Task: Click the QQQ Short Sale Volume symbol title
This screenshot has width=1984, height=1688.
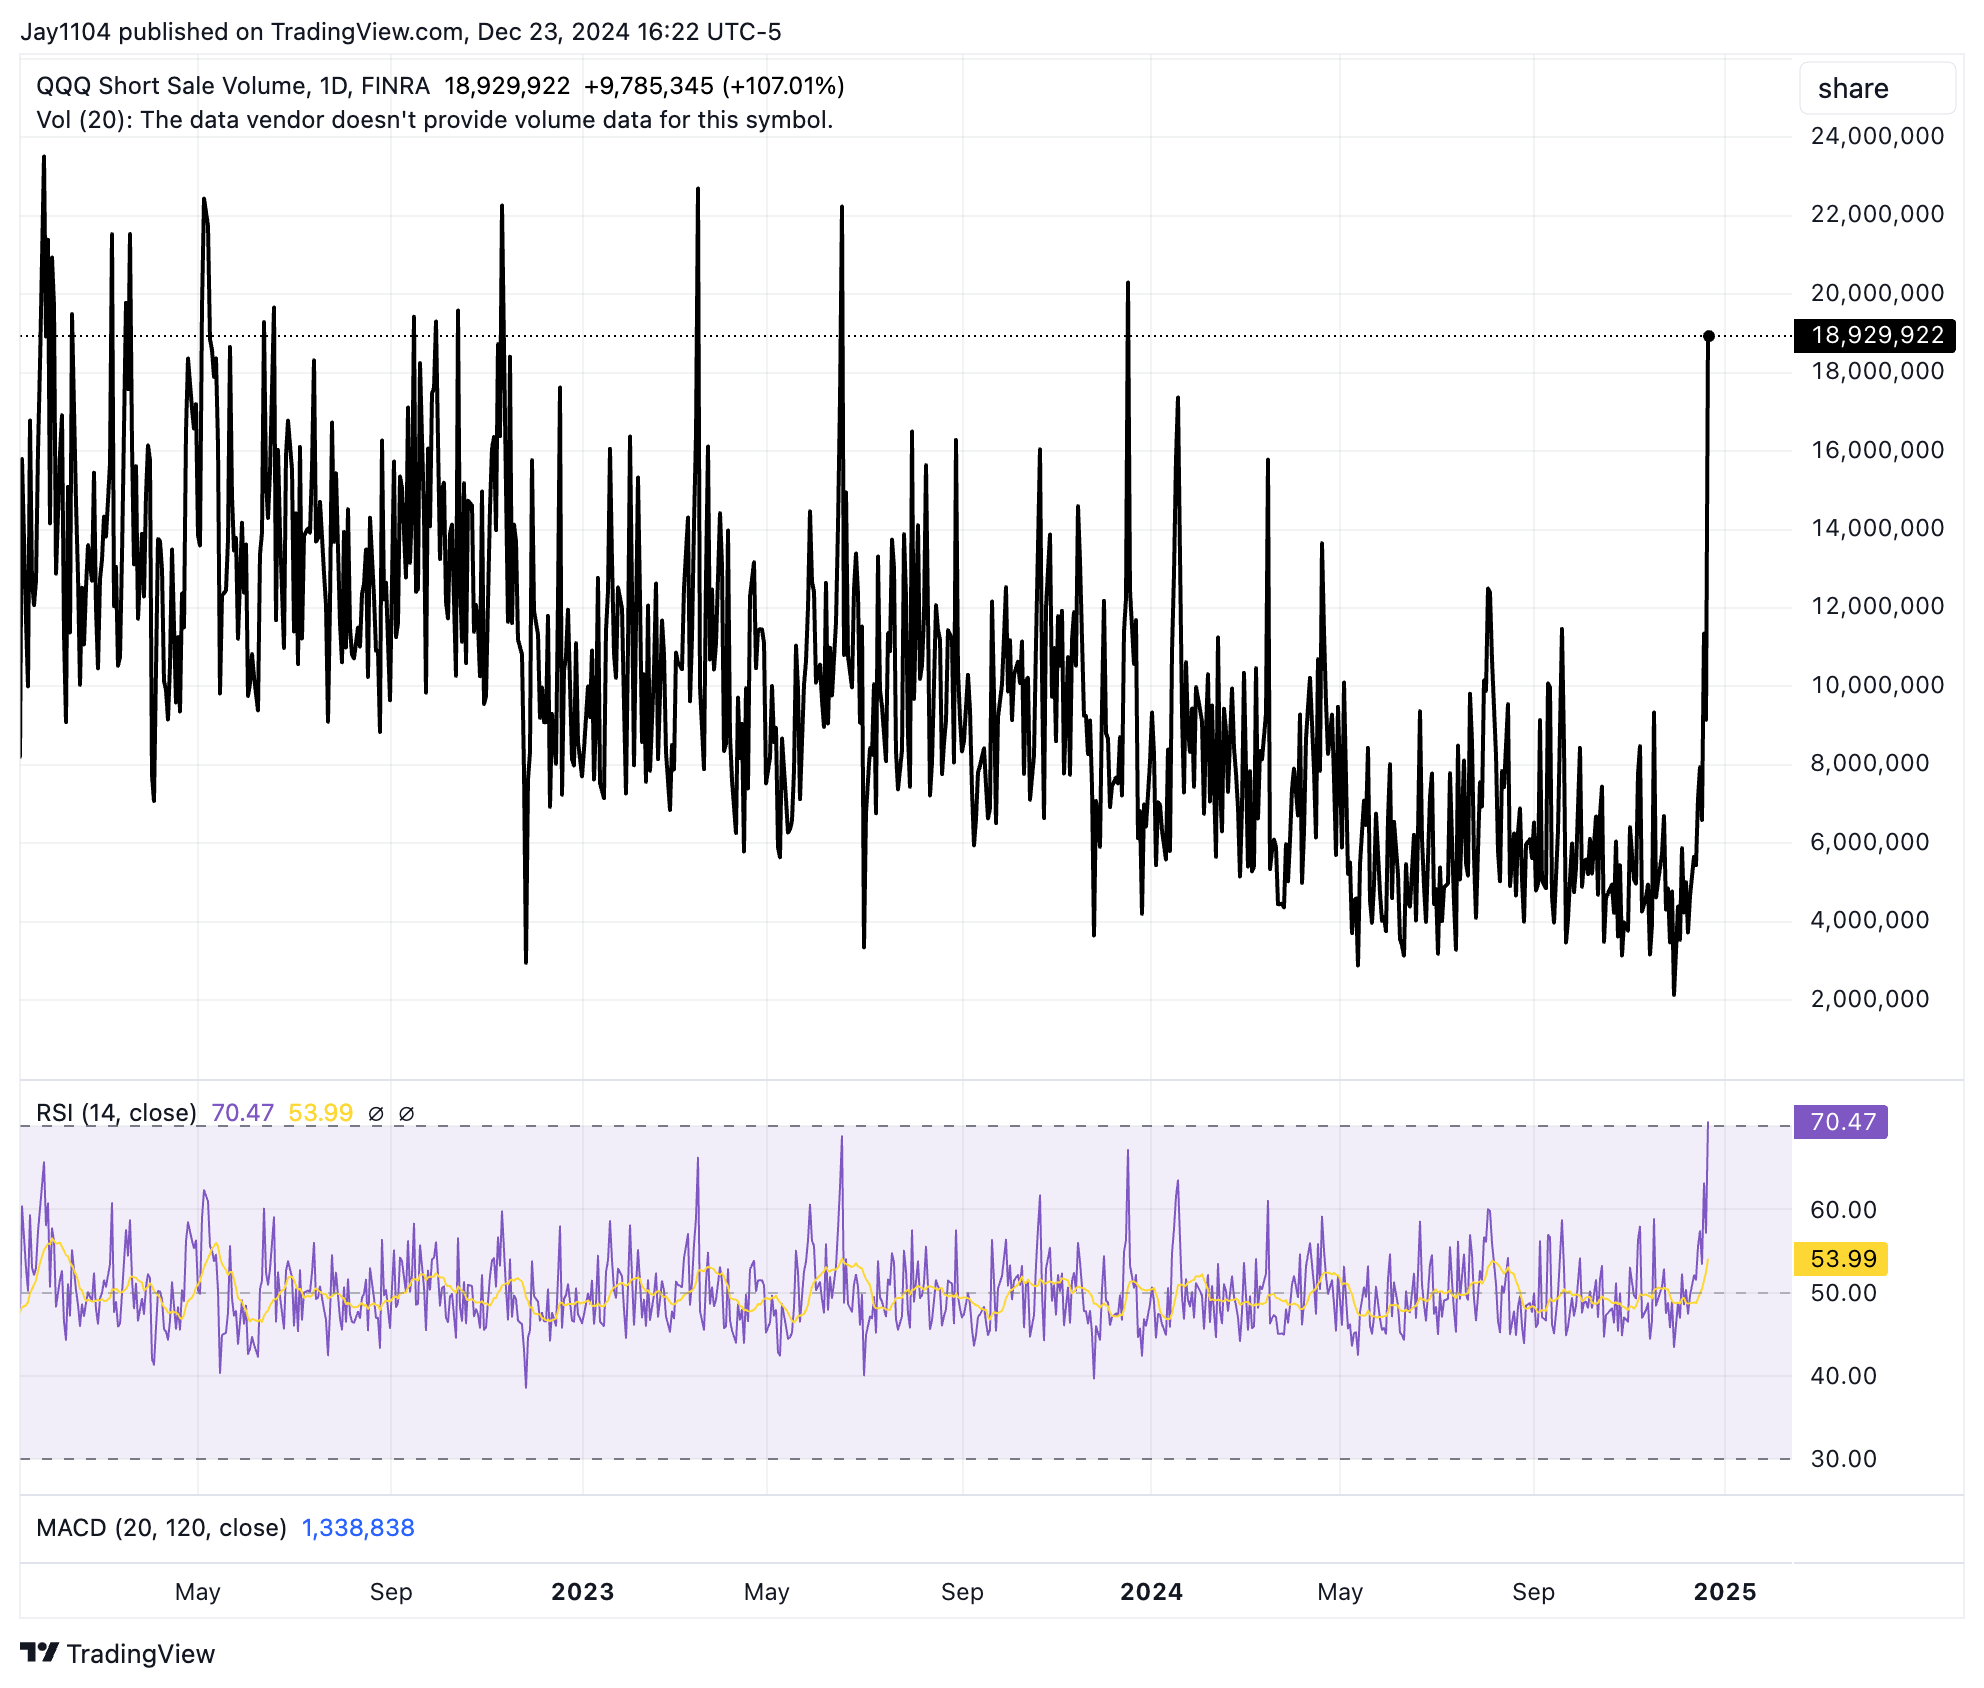Action: (233, 86)
